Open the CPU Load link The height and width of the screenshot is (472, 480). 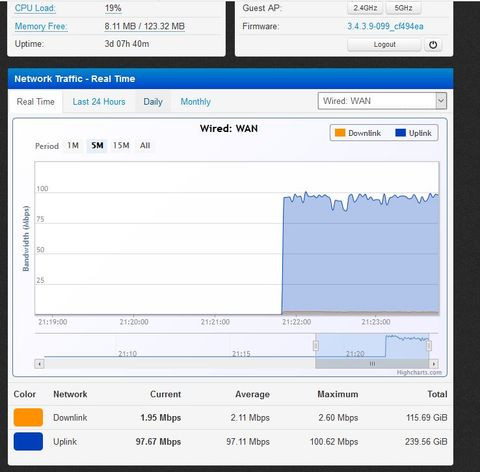click(x=35, y=8)
